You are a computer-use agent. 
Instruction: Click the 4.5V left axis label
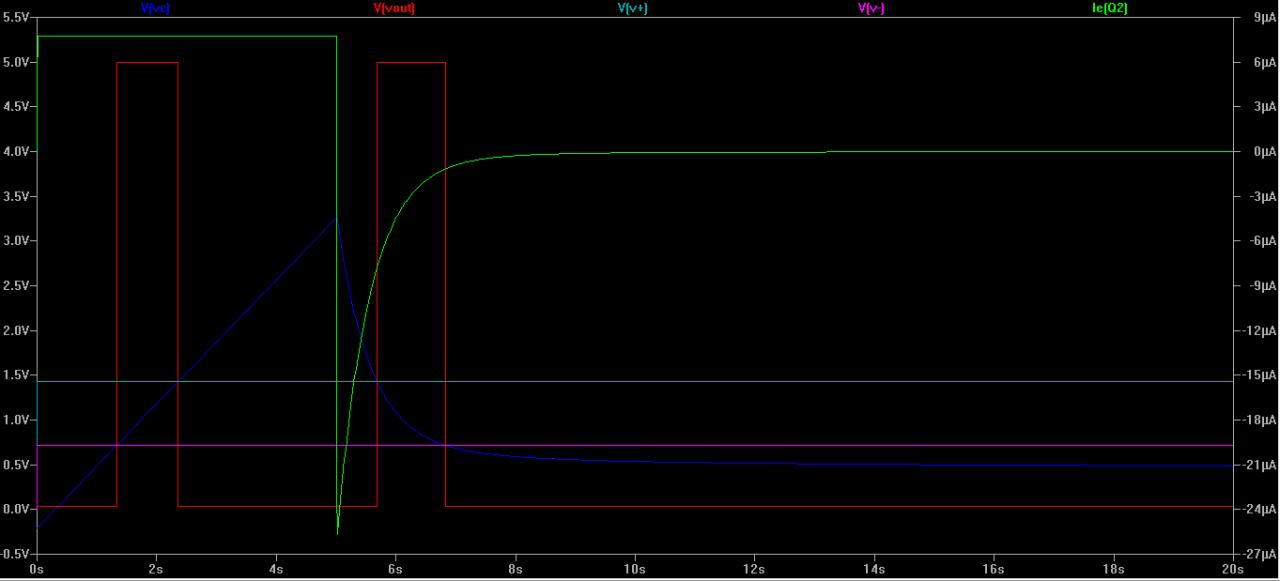point(16,106)
